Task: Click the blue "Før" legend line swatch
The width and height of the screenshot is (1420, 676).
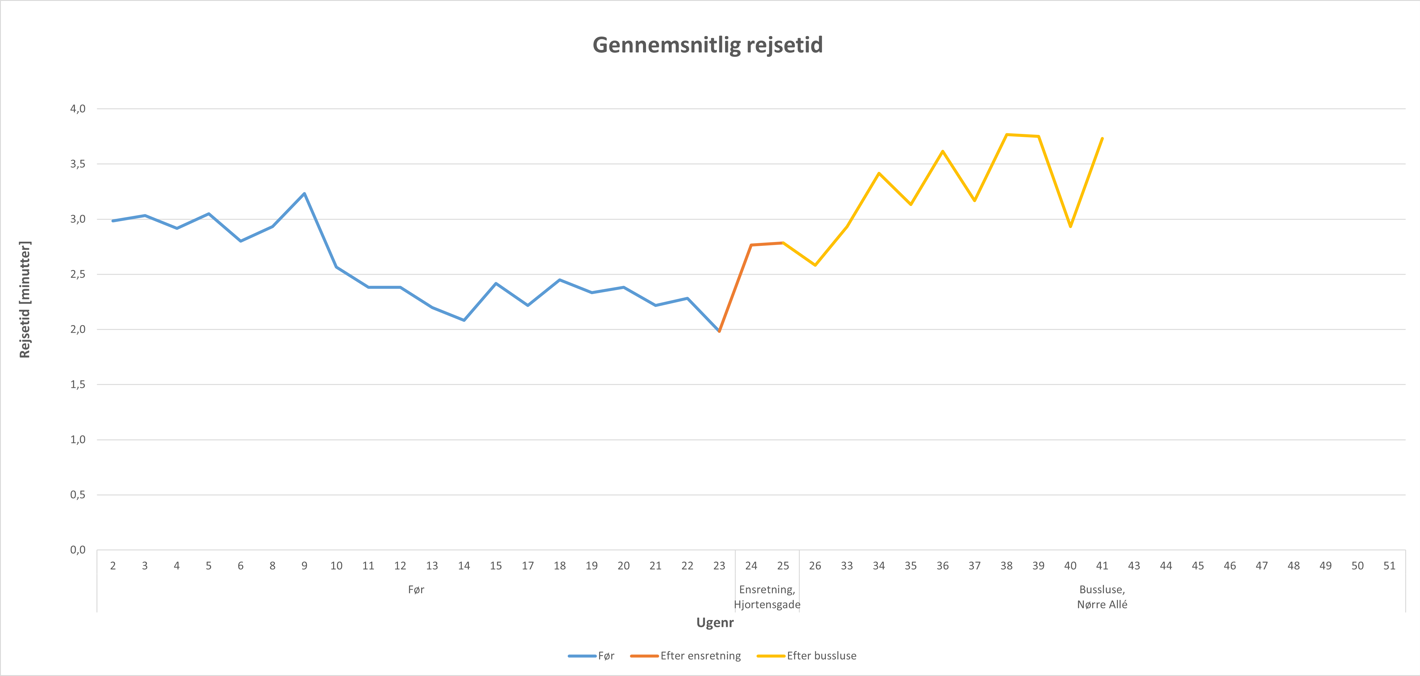Action: pyautogui.click(x=581, y=656)
